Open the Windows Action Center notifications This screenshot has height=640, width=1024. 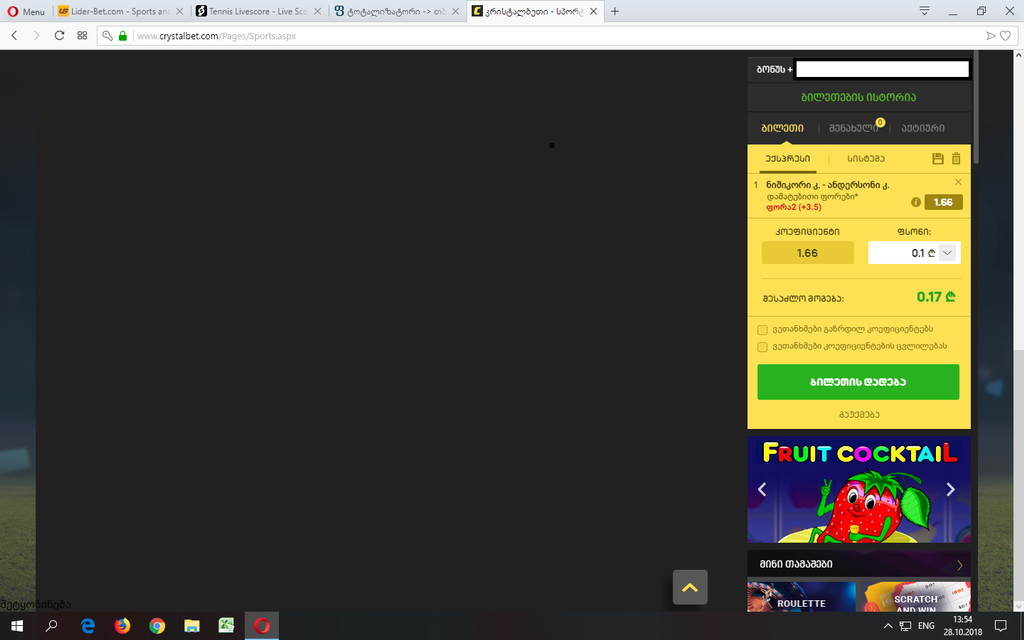(1000, 626)
